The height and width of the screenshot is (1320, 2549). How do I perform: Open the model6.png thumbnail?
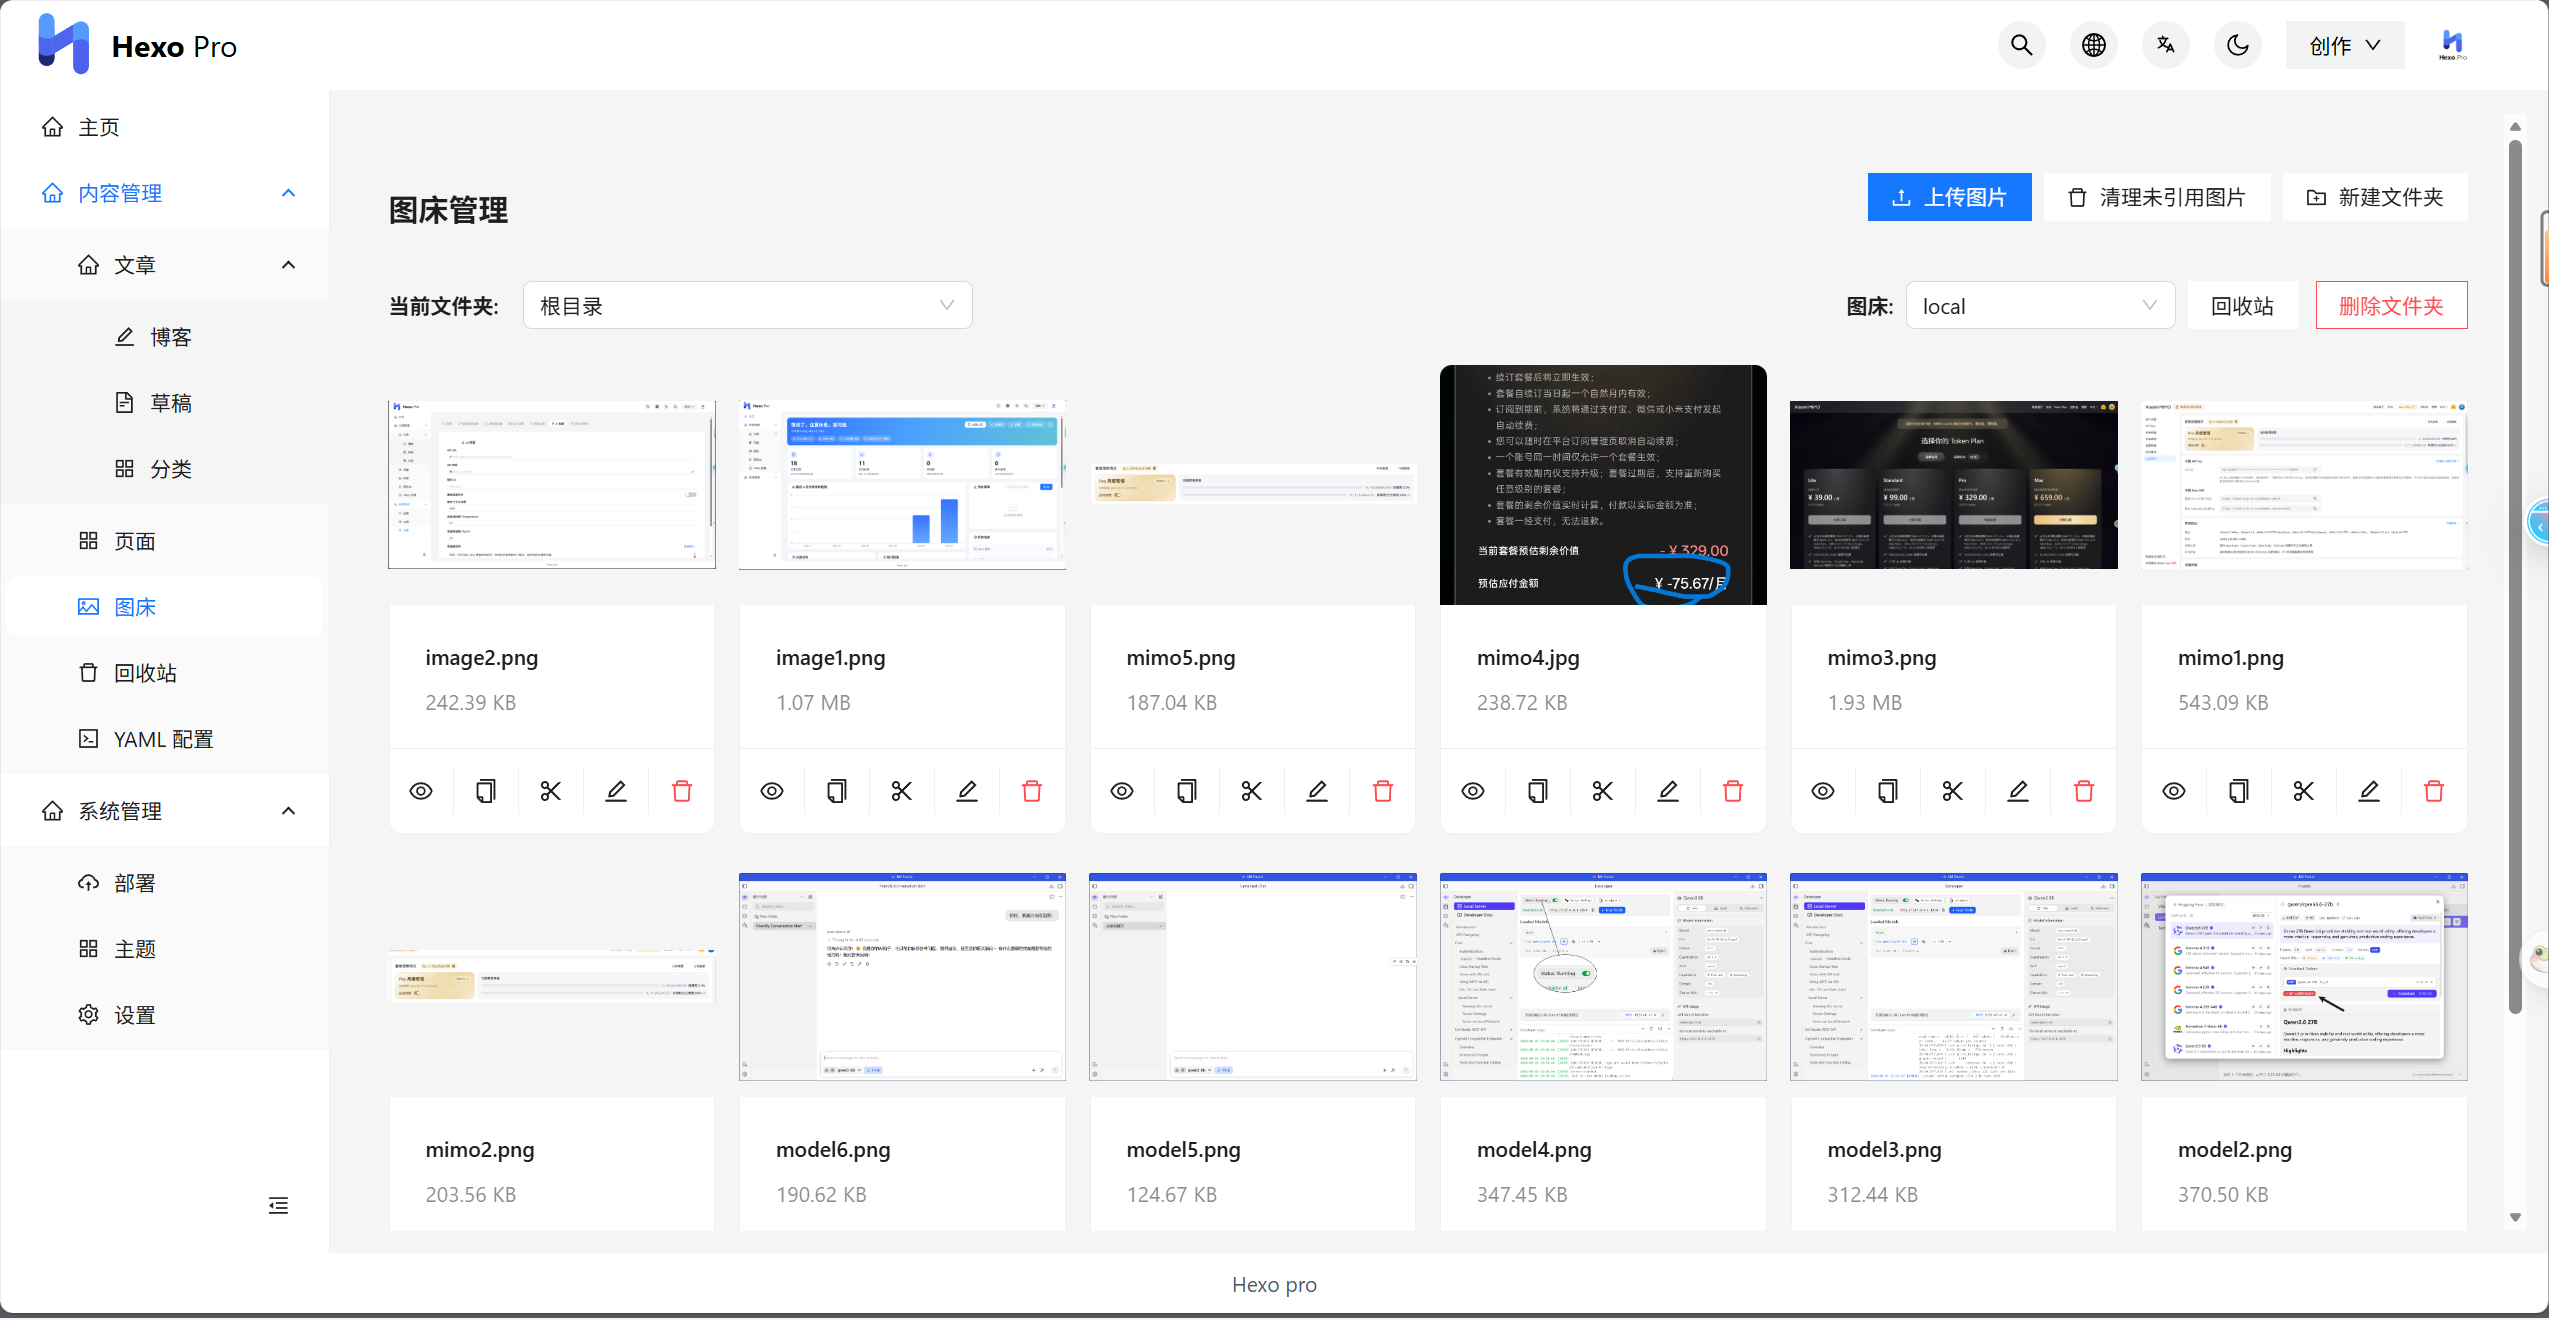coord(902,977)
